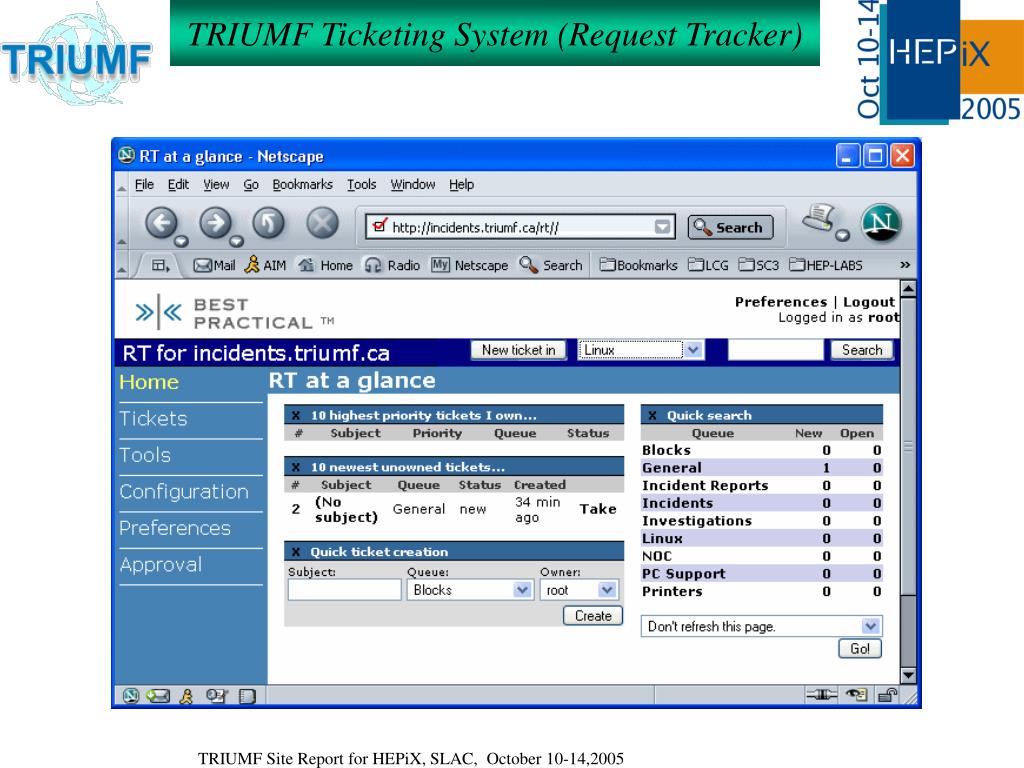Click the Composer icon in the status bar
The image size is (1024, 768).
click(216, 696)
